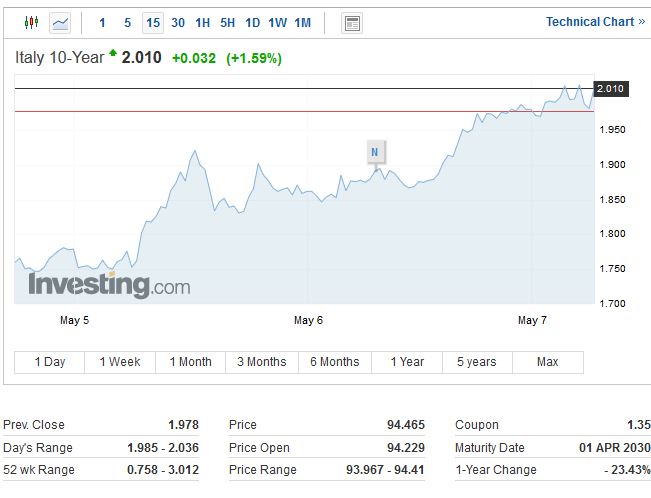Open the Technical Chart link
Viewport: 651px width, 498px height.
[595, 22]
